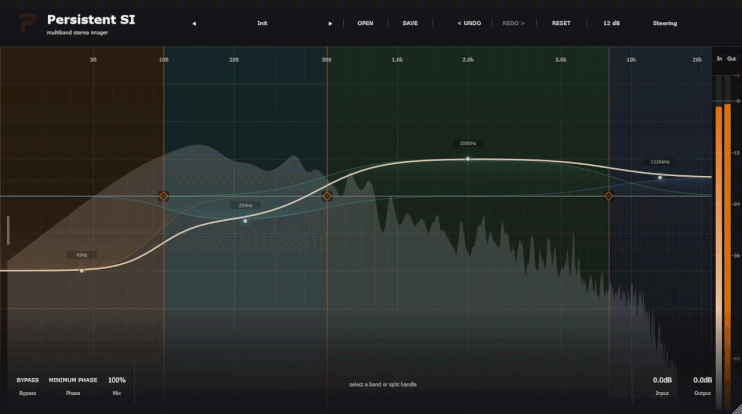Viewport: 742px width, 414px height.
Task: Click the 224Hz frequency label
Action: pos(245,205)
